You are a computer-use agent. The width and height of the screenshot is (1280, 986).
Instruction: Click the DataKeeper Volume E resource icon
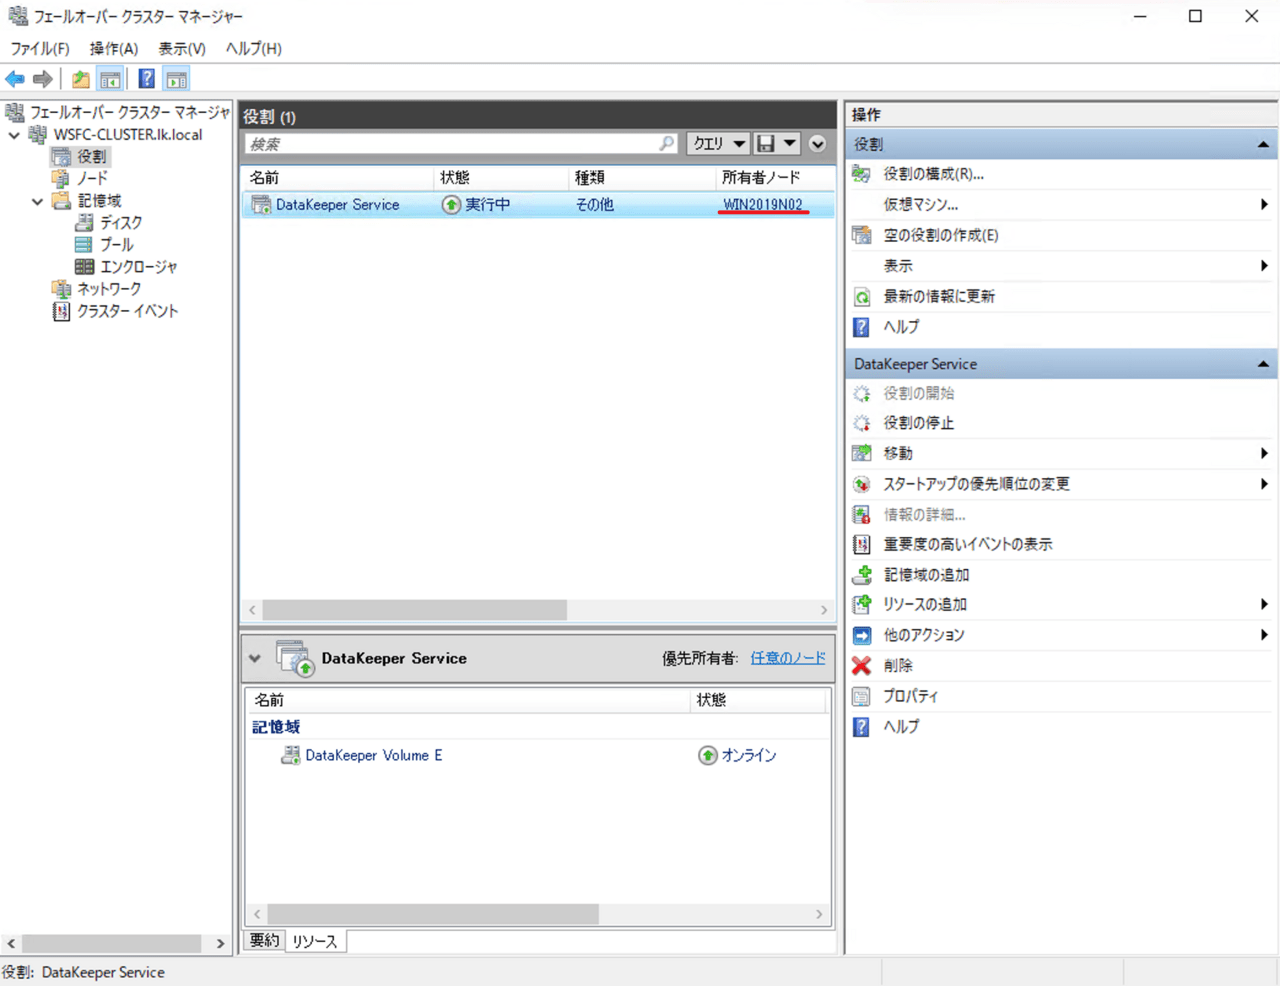pos(290,755)
